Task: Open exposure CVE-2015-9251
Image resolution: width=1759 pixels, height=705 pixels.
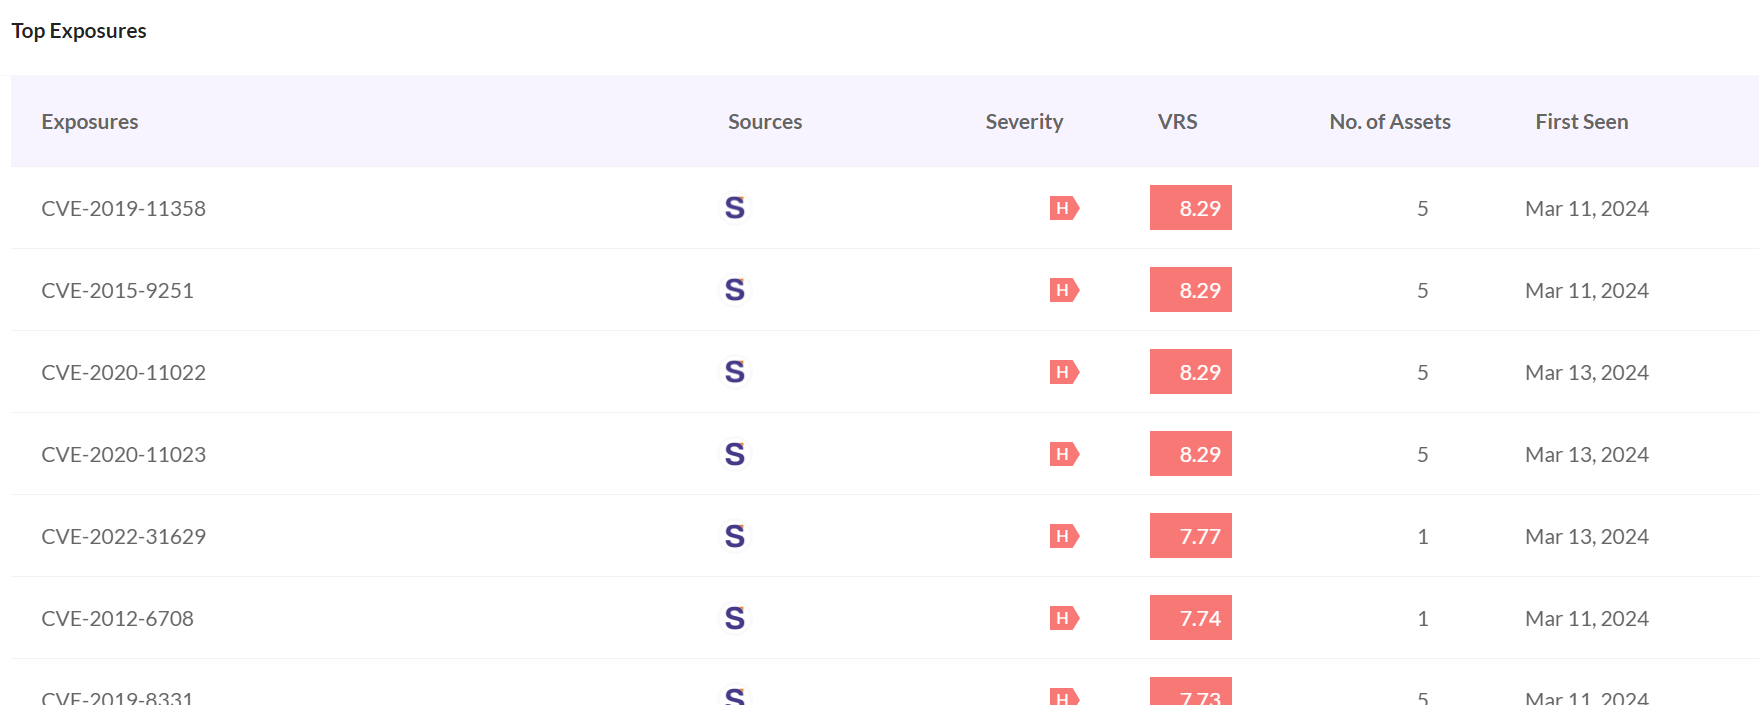Action: click(x=117, y=290)
